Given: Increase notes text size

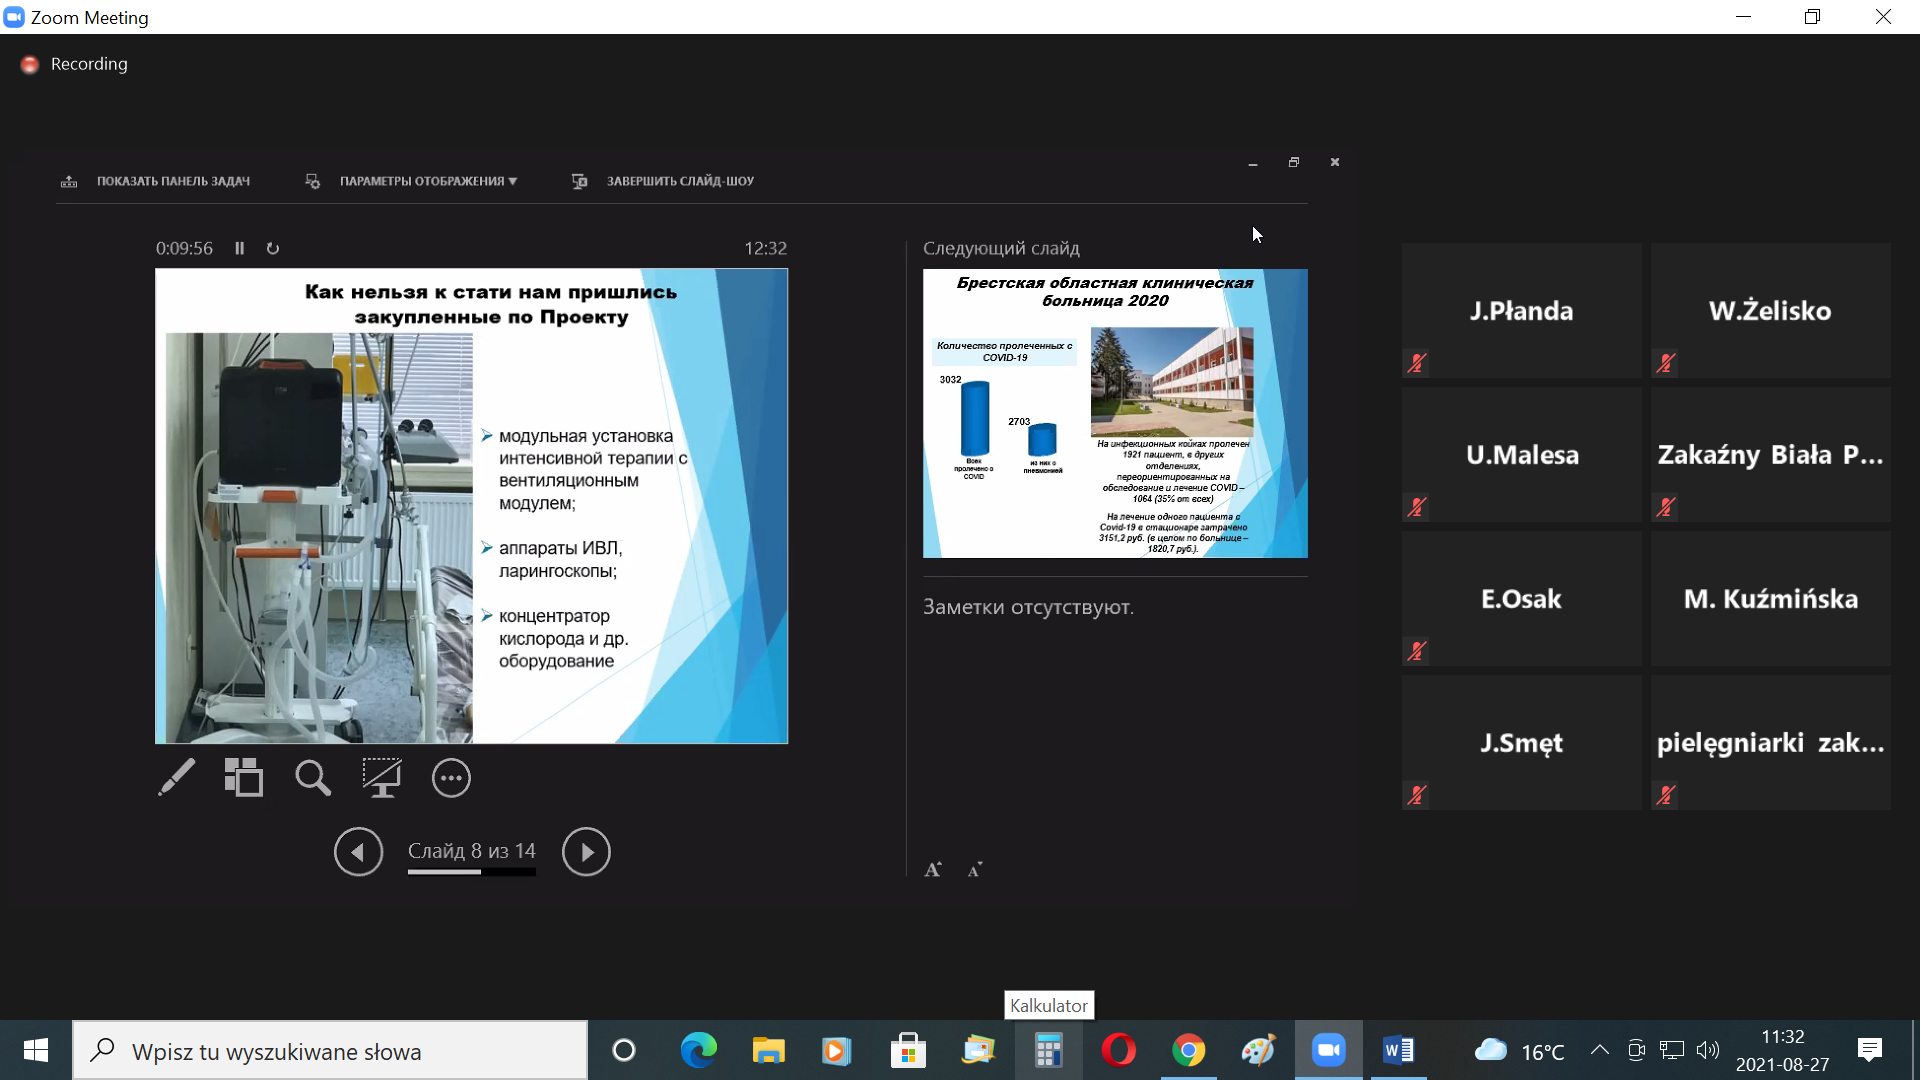Looking at the screenshot, I should pyautogui.click(x=933, y=870).
